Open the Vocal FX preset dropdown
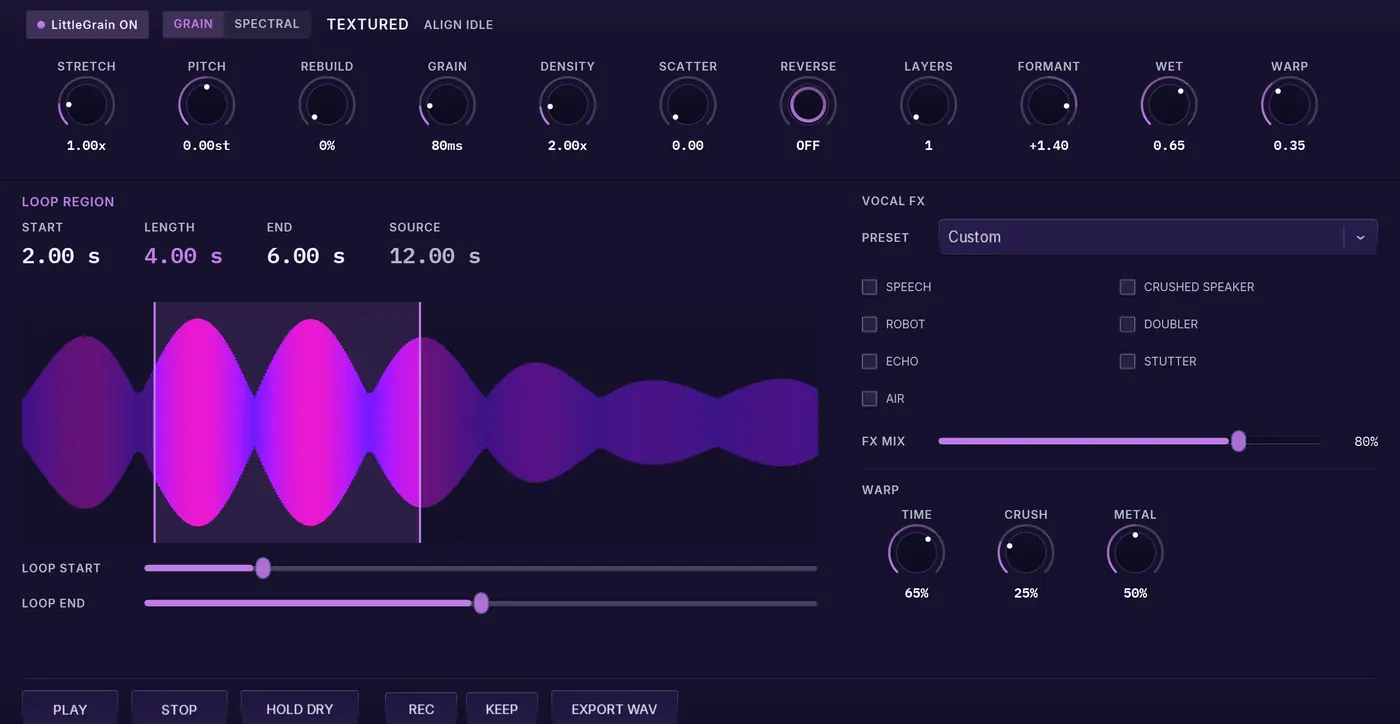 [x=1157, y=237]
